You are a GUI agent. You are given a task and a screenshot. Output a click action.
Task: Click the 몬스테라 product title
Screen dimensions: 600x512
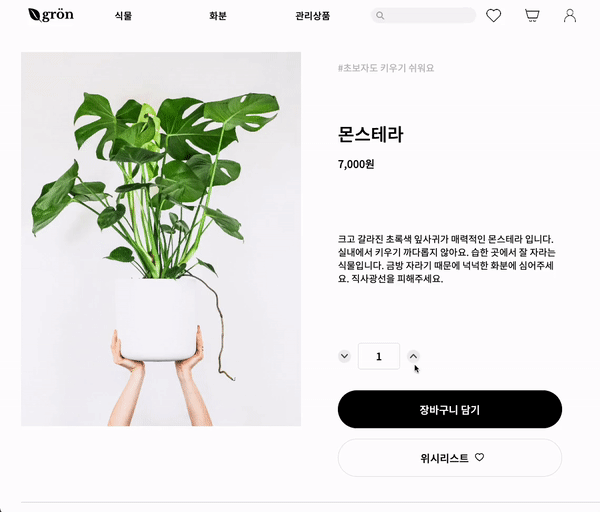[370, 134]
